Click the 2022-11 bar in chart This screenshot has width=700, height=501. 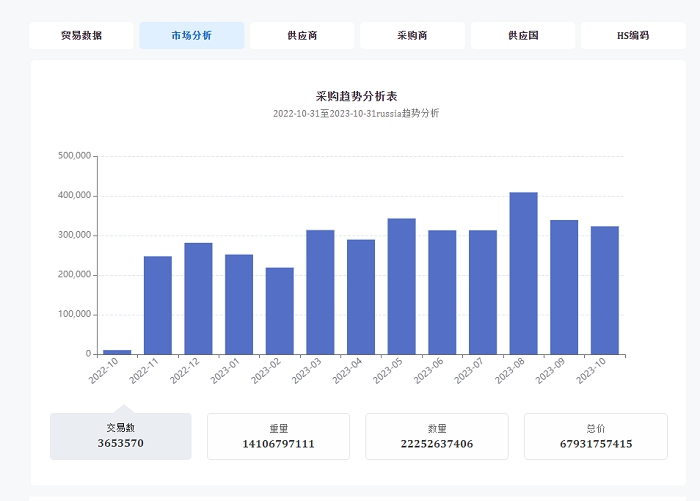[x=158, y=305]
